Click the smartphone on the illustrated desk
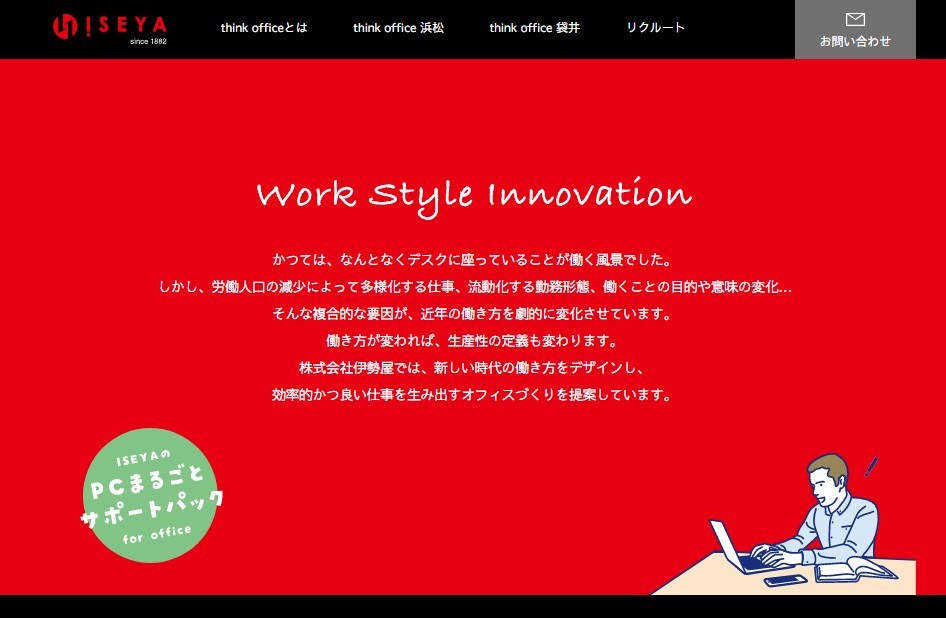The height and width of the screenshot is (618, 946). (785, 580)
